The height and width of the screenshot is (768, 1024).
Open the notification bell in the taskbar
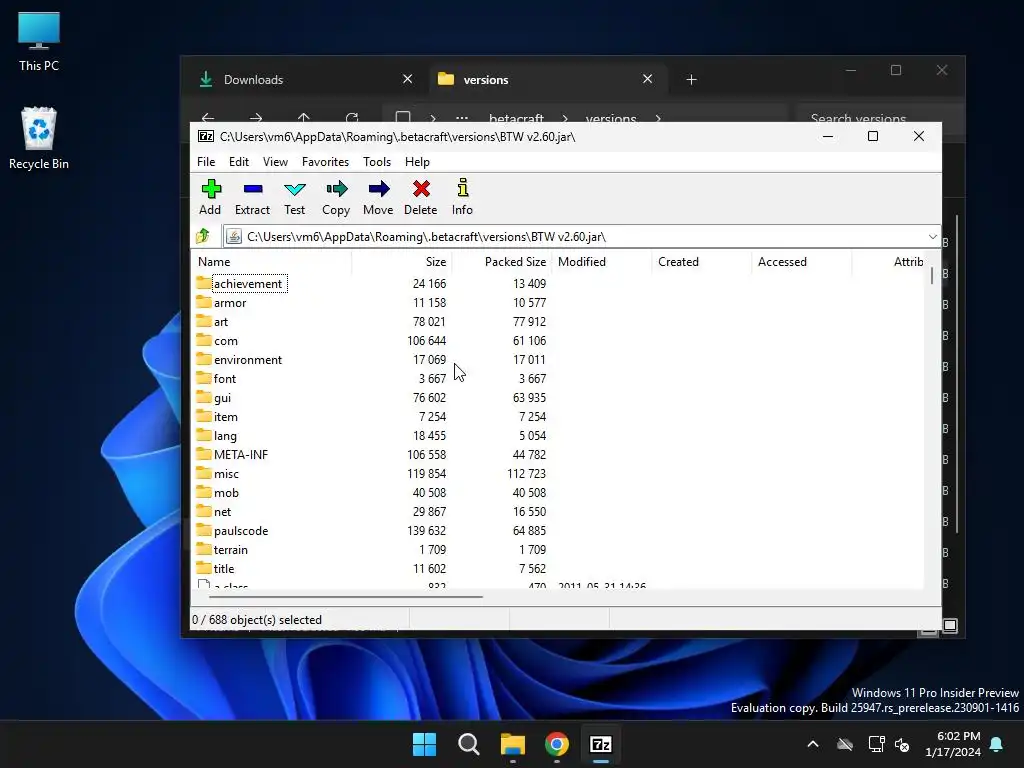[997, 744]
